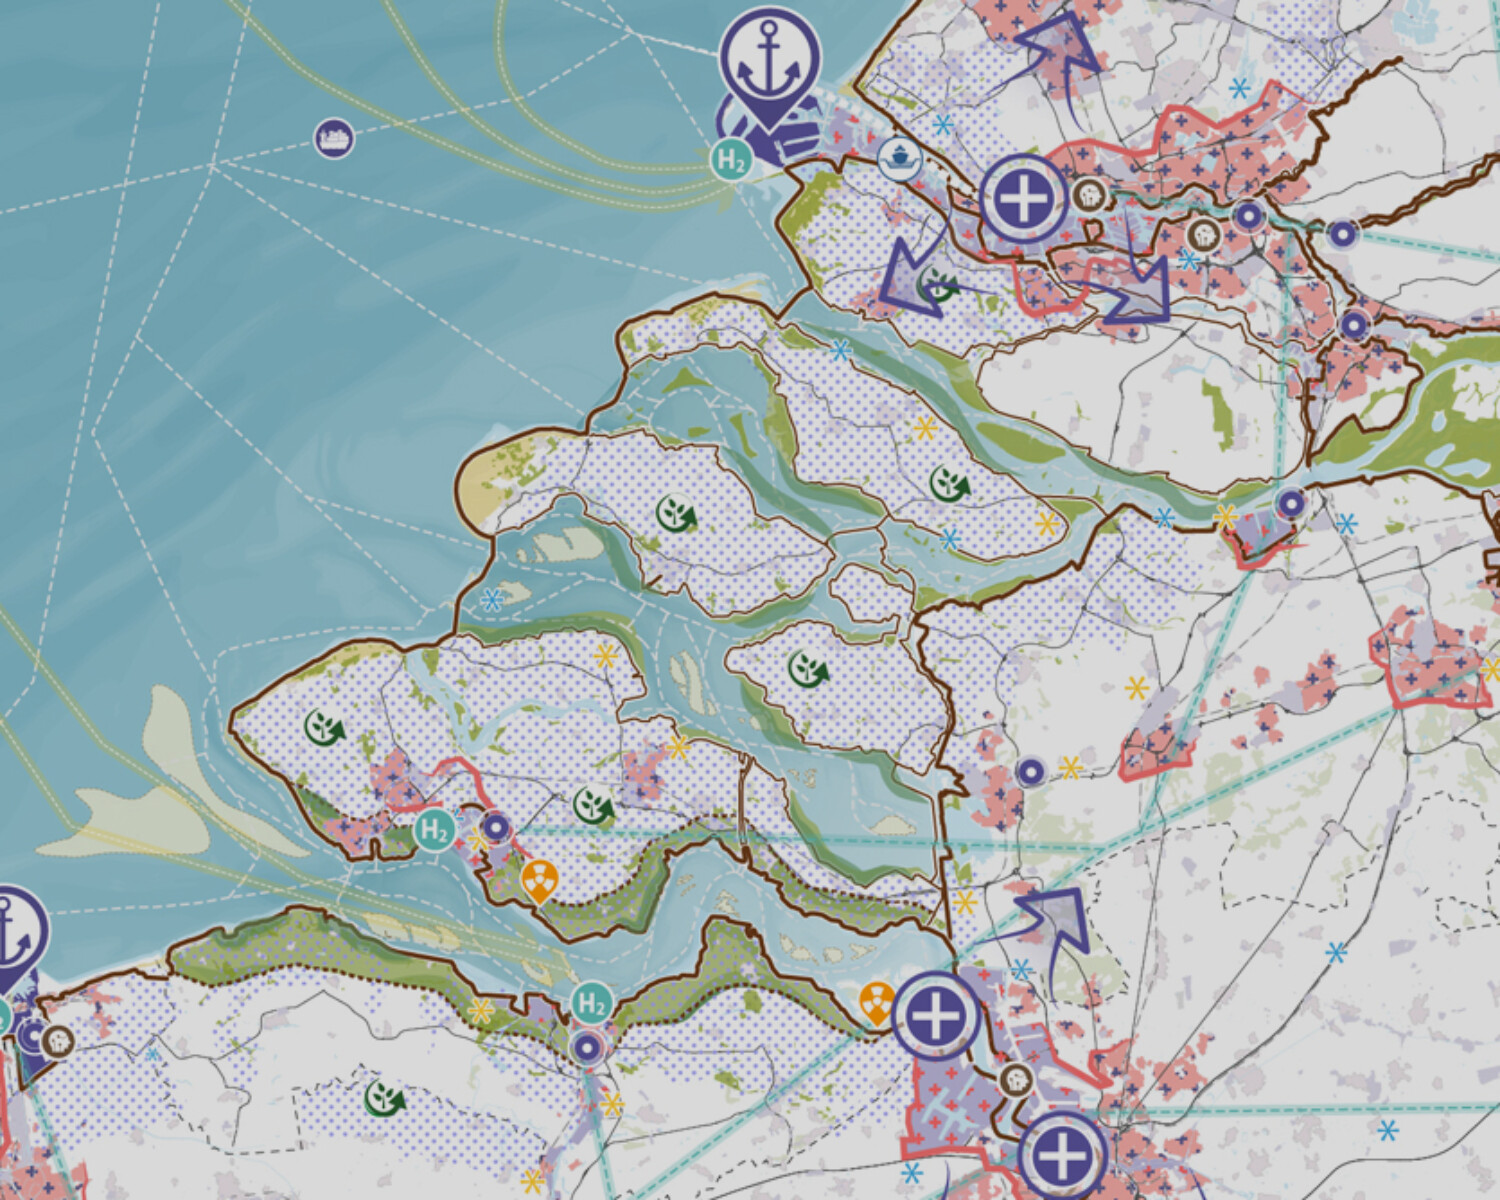
Task: Select purple ring marker right of the western H2 icon
Action: (x=496, y=828)
